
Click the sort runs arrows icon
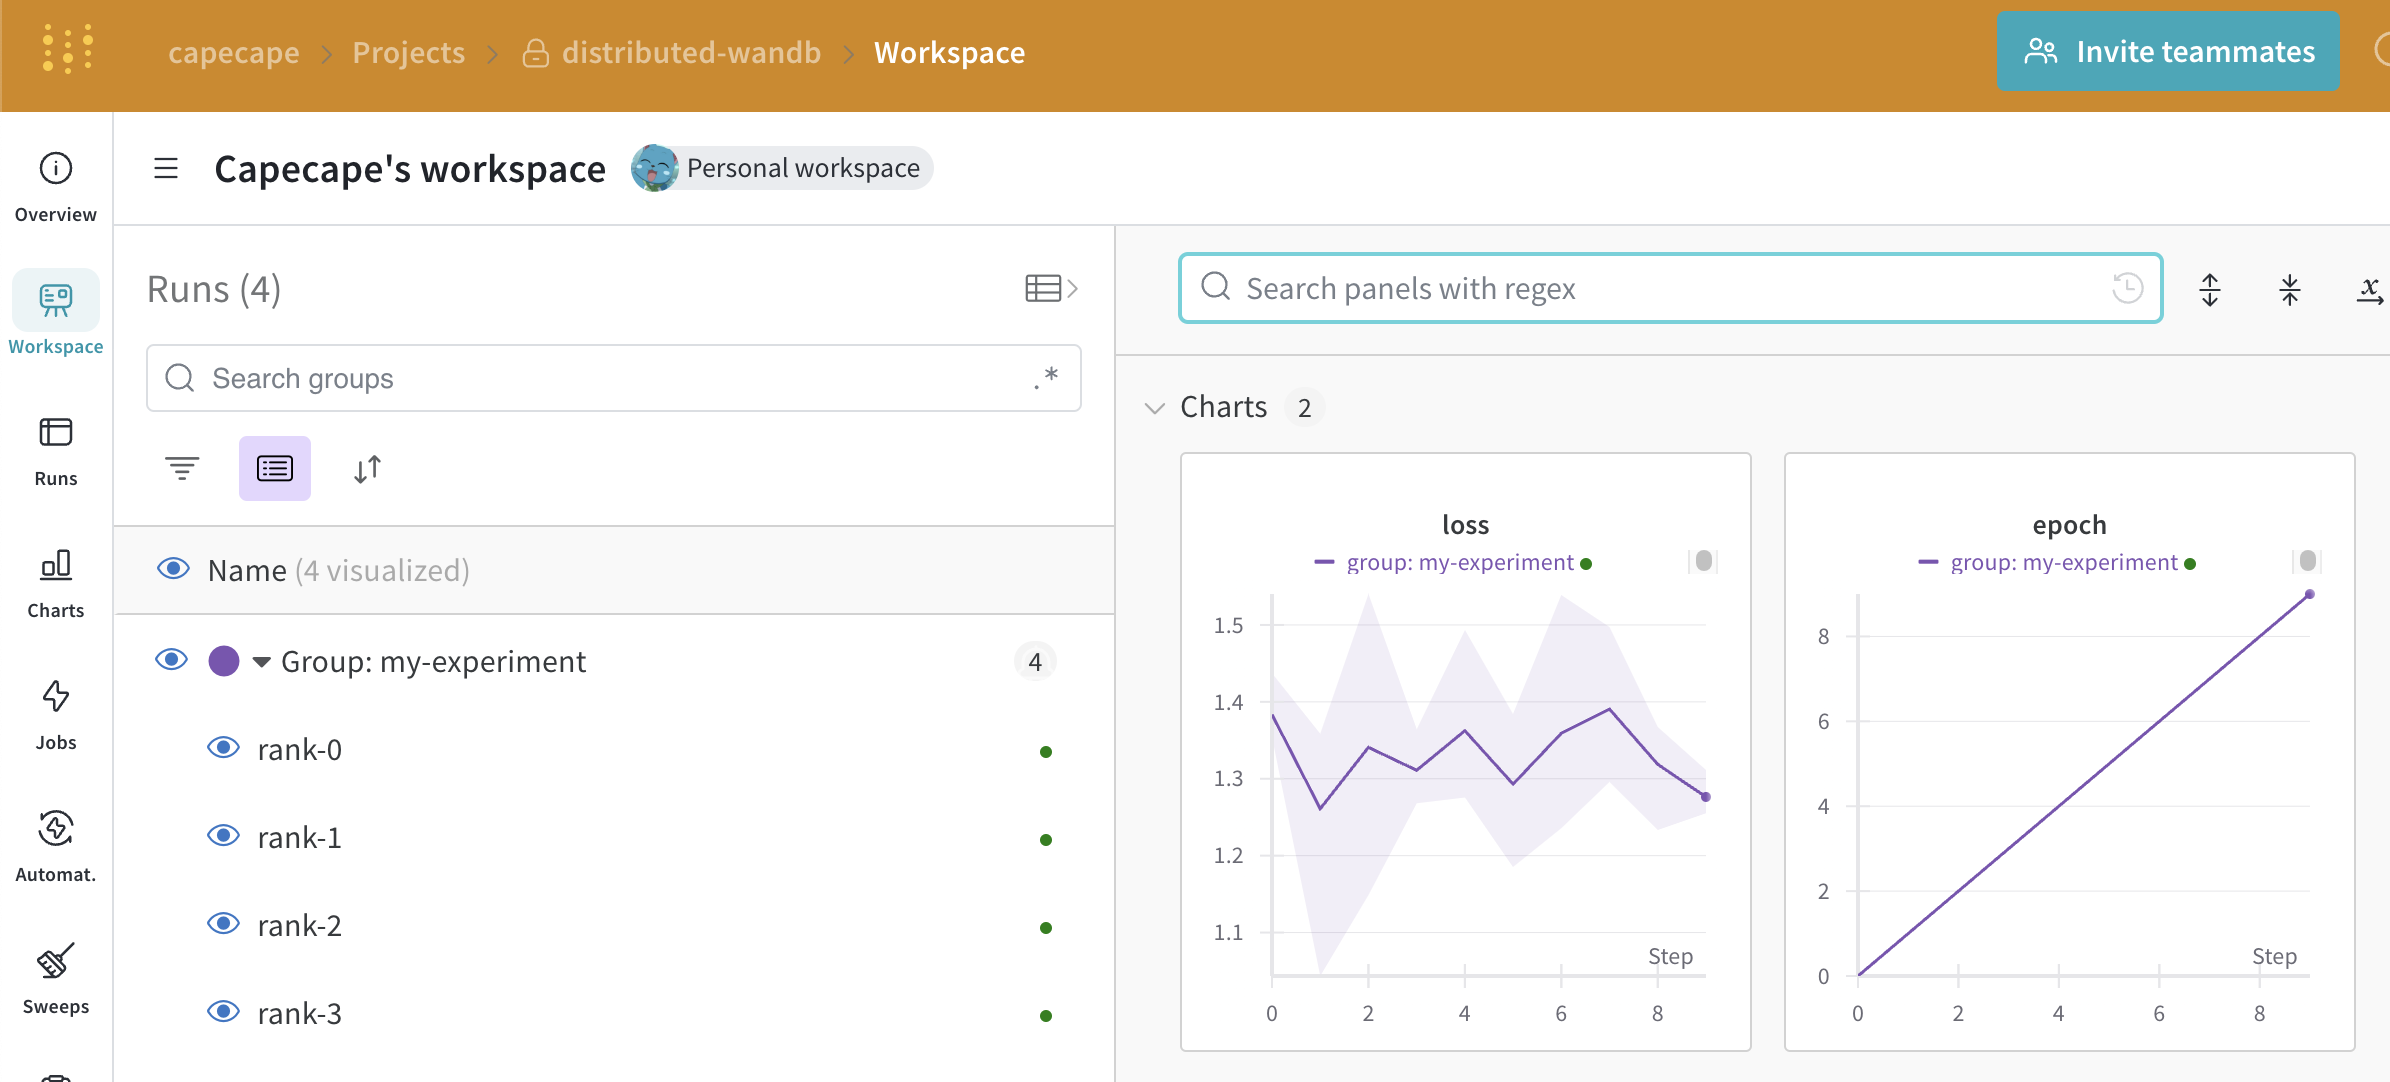pos(367,468)
